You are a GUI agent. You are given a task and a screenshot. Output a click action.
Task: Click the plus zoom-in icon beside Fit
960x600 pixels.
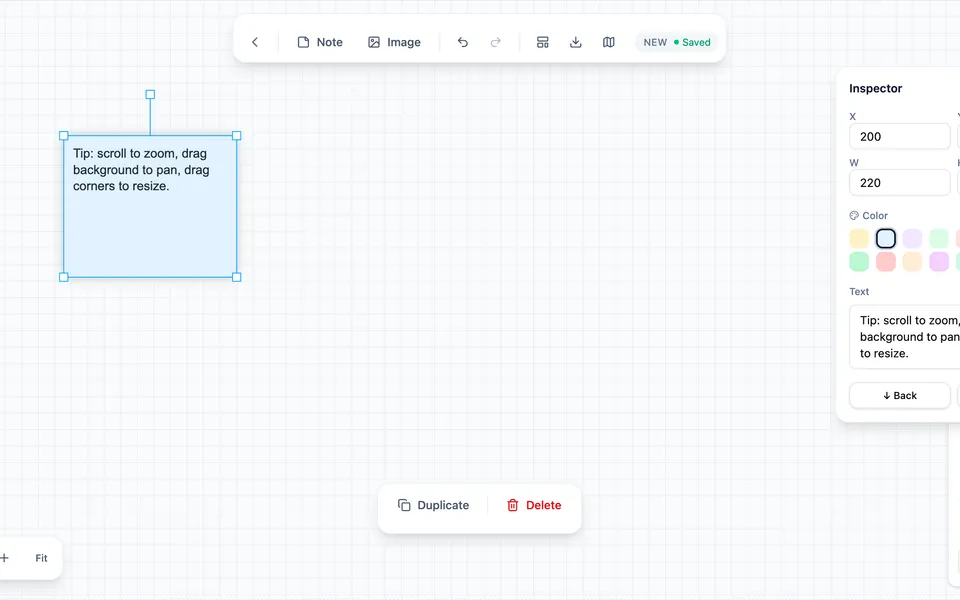[5, 558]
